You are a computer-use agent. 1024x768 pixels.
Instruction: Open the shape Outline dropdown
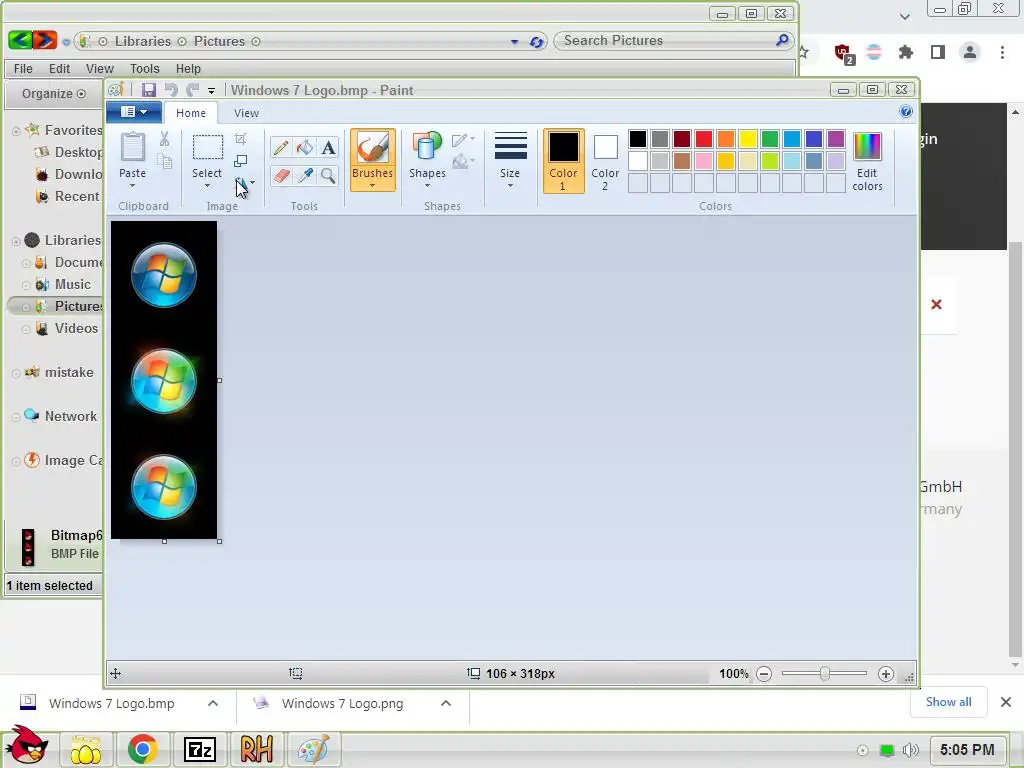463,139
